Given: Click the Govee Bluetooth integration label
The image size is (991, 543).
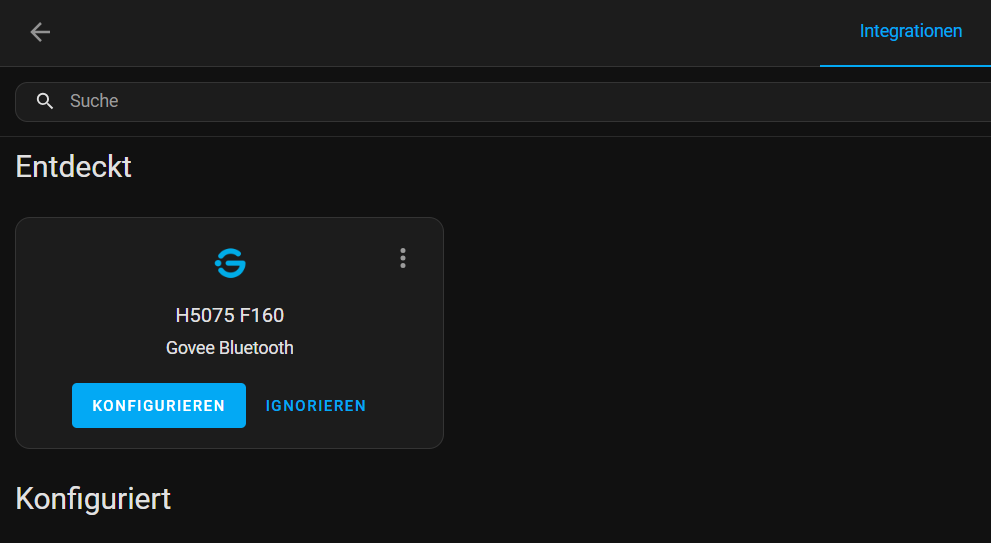Looking at the screenshot, I should tap(229, 348).
